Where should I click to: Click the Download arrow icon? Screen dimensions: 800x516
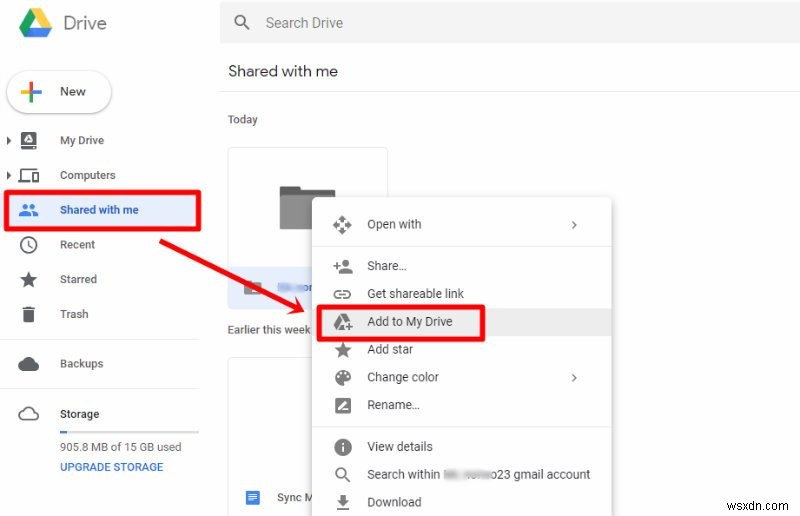343,502
